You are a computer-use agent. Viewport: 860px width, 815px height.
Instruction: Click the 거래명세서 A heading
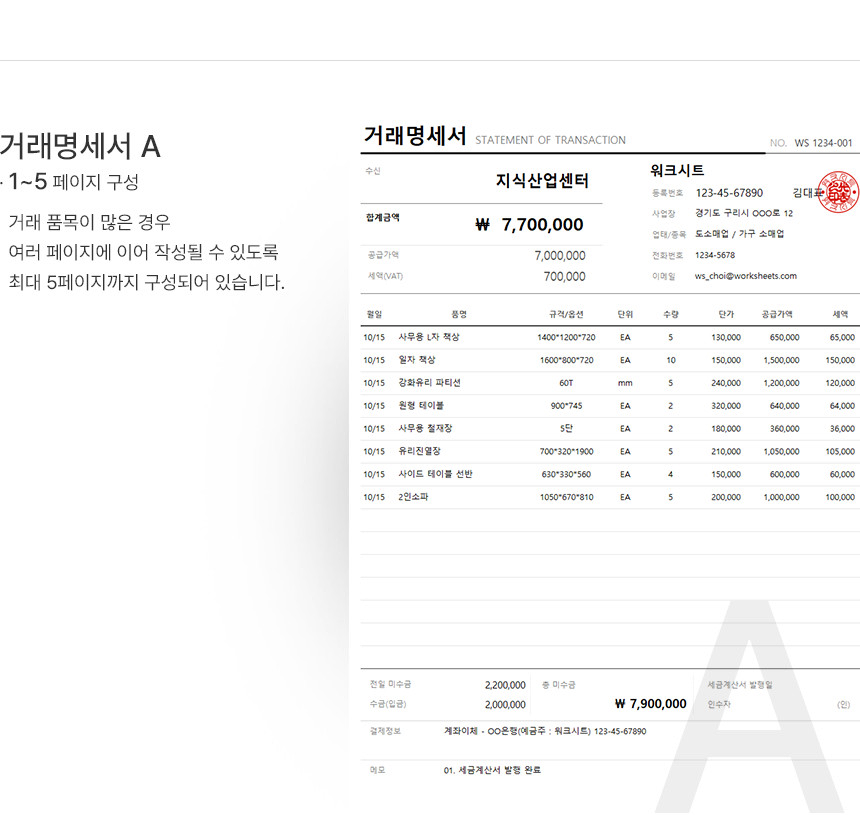(80, 147)
